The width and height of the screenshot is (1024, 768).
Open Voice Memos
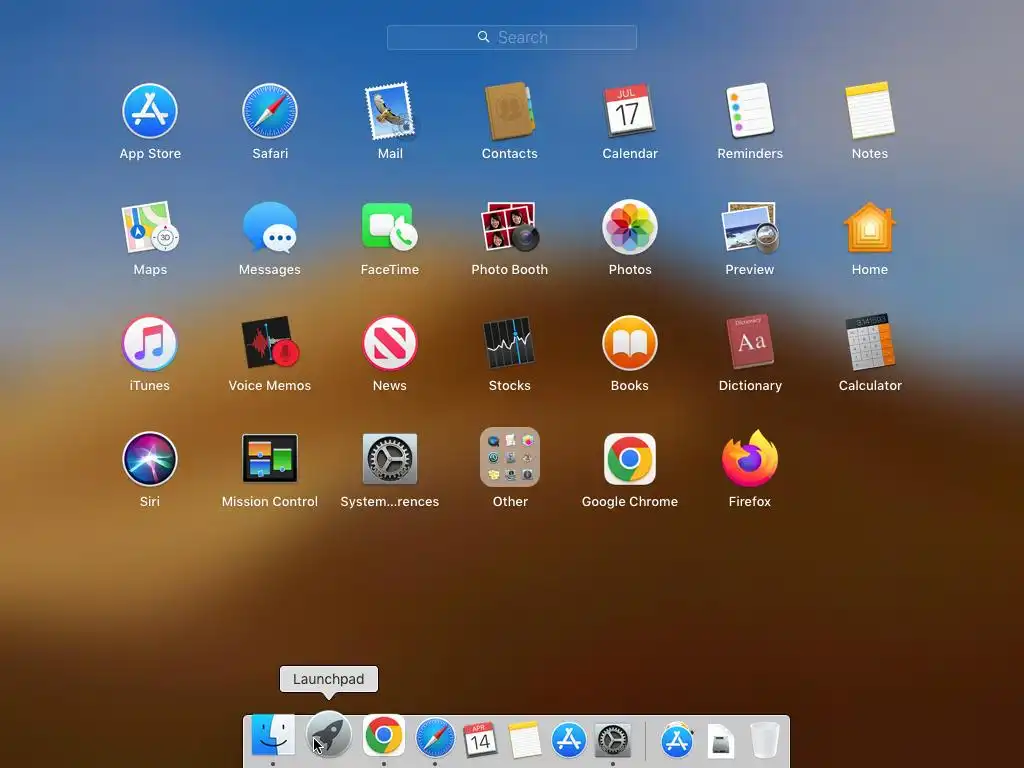click(x=270, y=344)
